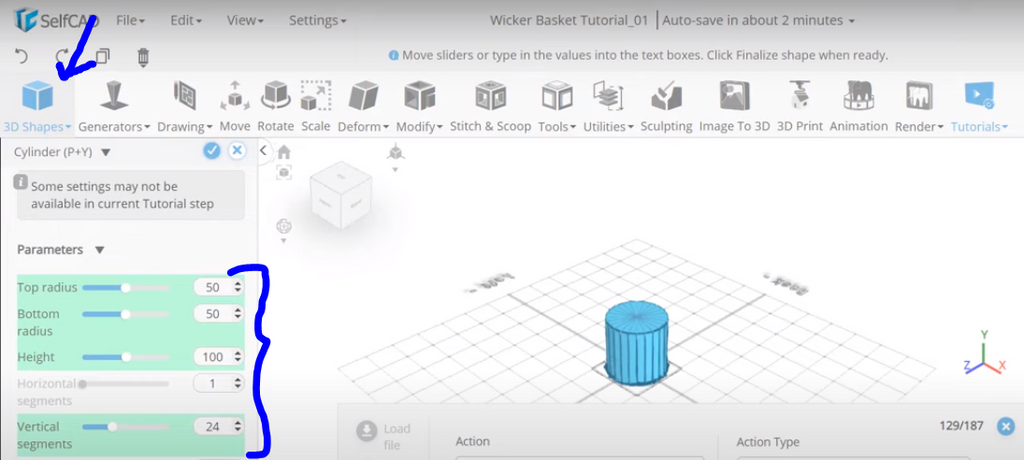The width and height of the screenshot is (1024, 460).
Task: Click the Bottom radius value field
Action: [218, 314]
